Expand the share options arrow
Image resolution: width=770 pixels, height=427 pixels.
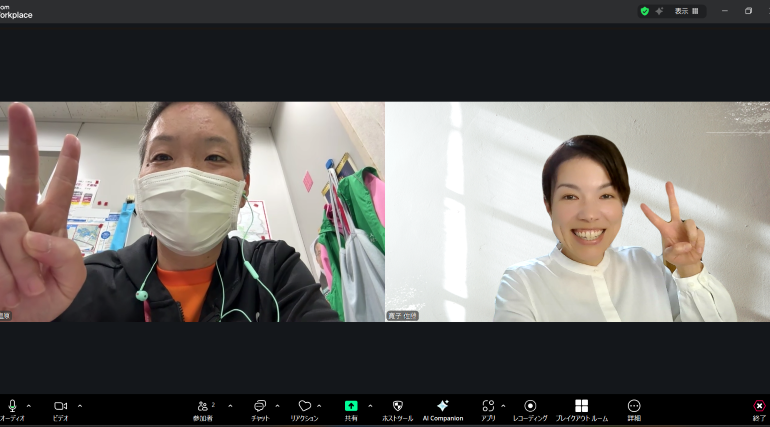coord(370,406)
